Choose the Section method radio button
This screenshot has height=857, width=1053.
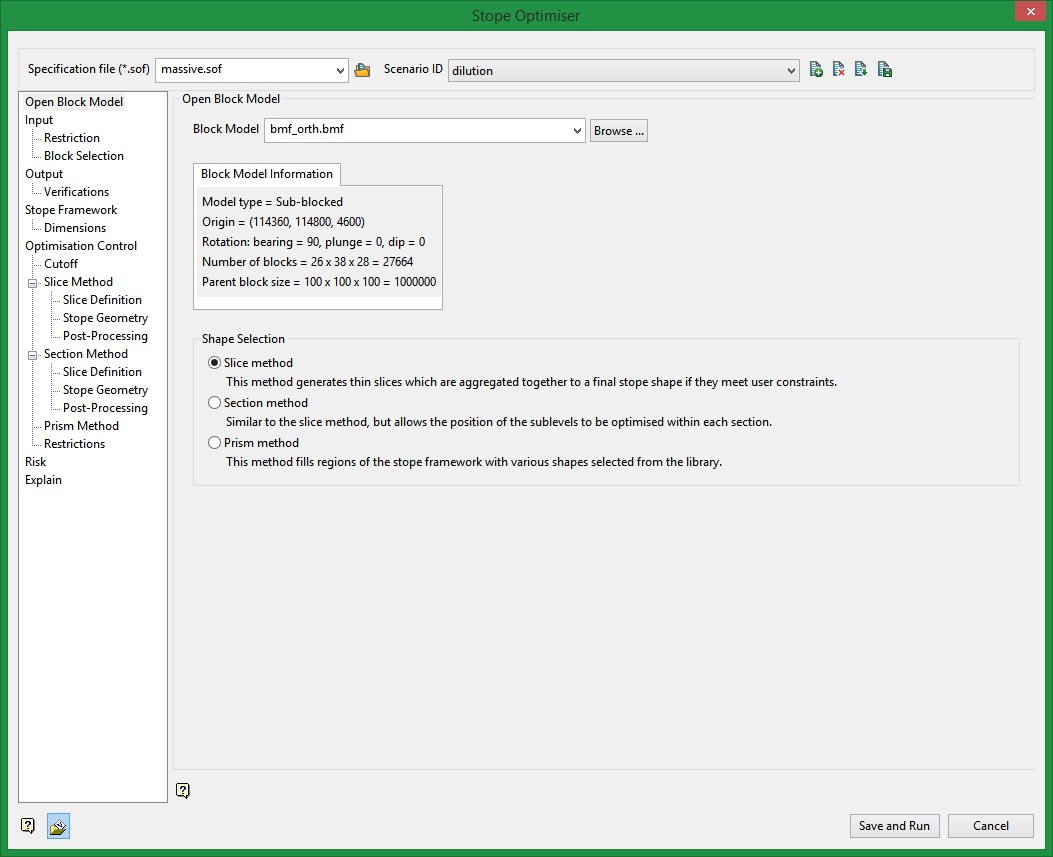point(214,403)
